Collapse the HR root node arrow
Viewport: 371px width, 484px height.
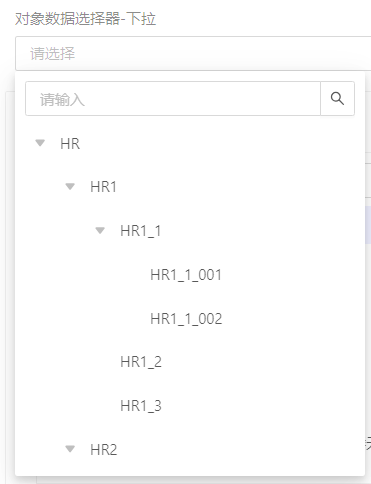coord(40,143)
